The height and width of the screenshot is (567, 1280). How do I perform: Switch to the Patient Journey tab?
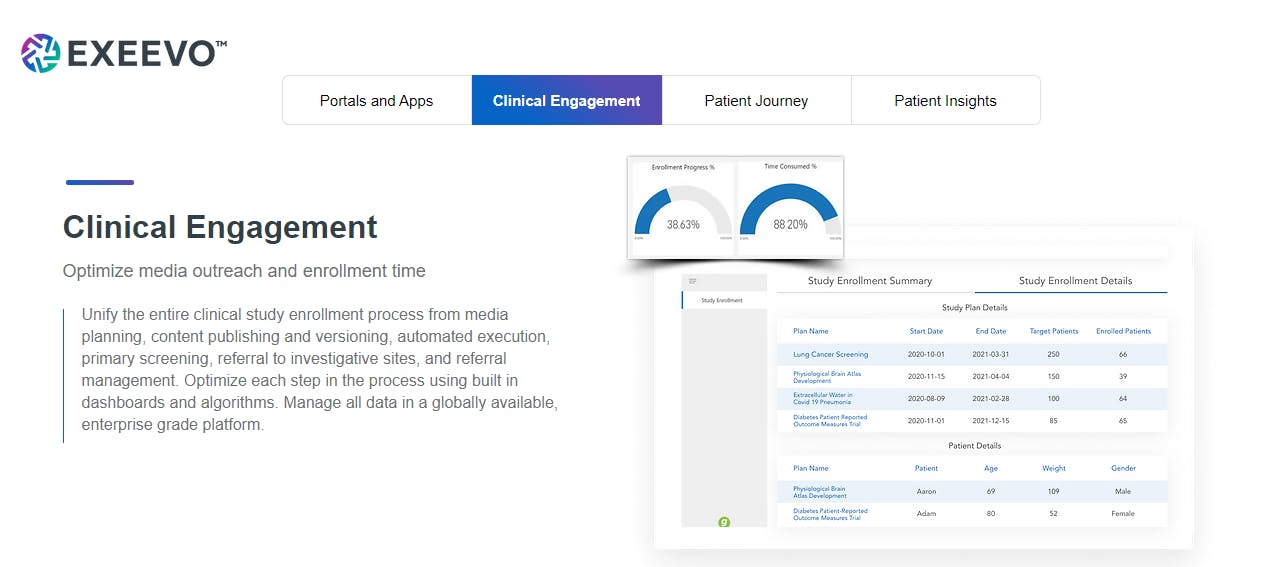click(756, 101)
